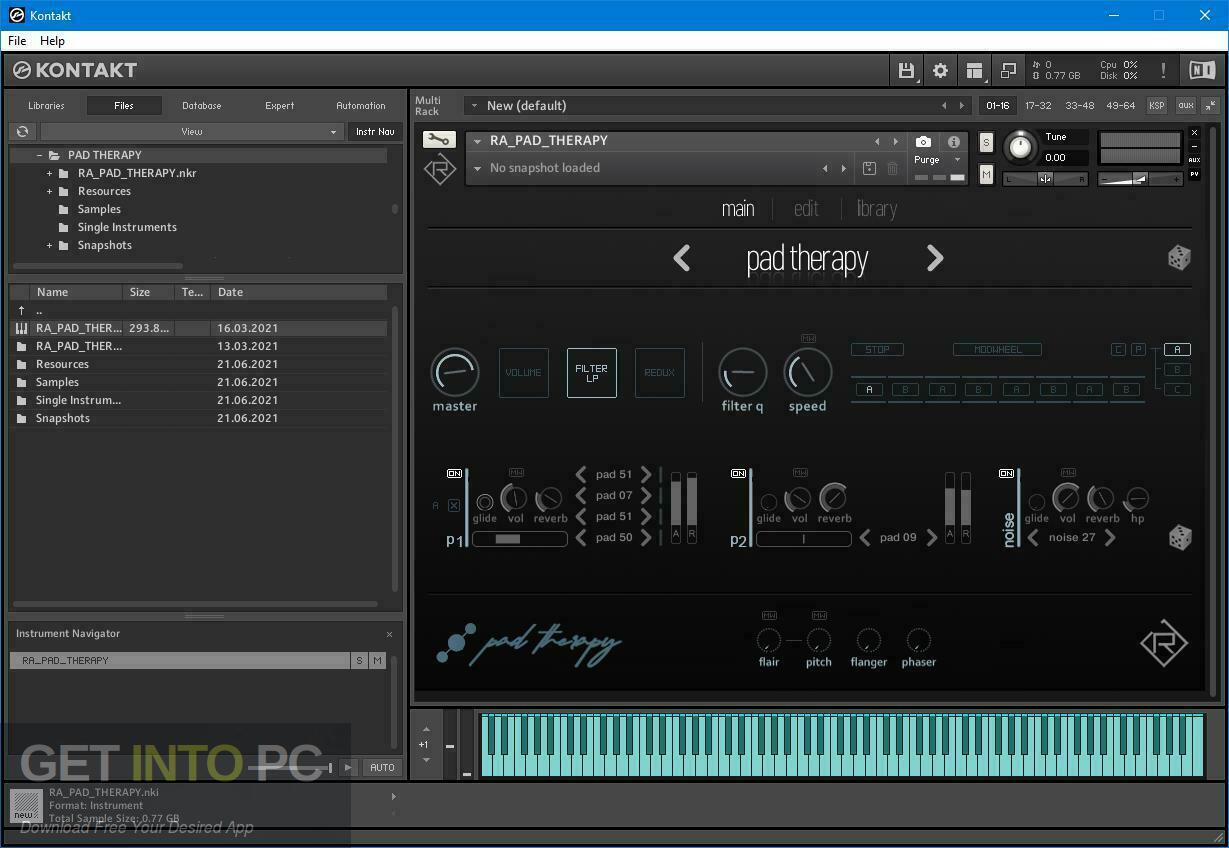Click the KSP button in the rack header
The image size is (1229, 848).
[1157, 105]
